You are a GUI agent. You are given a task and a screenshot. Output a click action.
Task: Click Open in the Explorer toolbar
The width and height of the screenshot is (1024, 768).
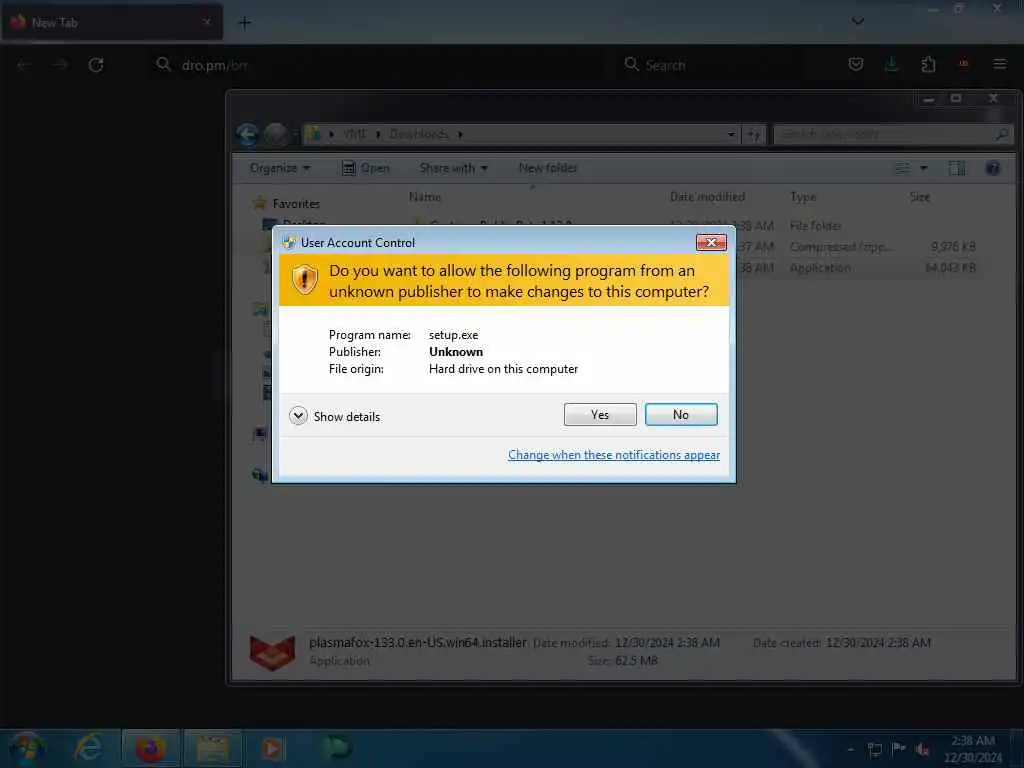click(x=366, y=168)
